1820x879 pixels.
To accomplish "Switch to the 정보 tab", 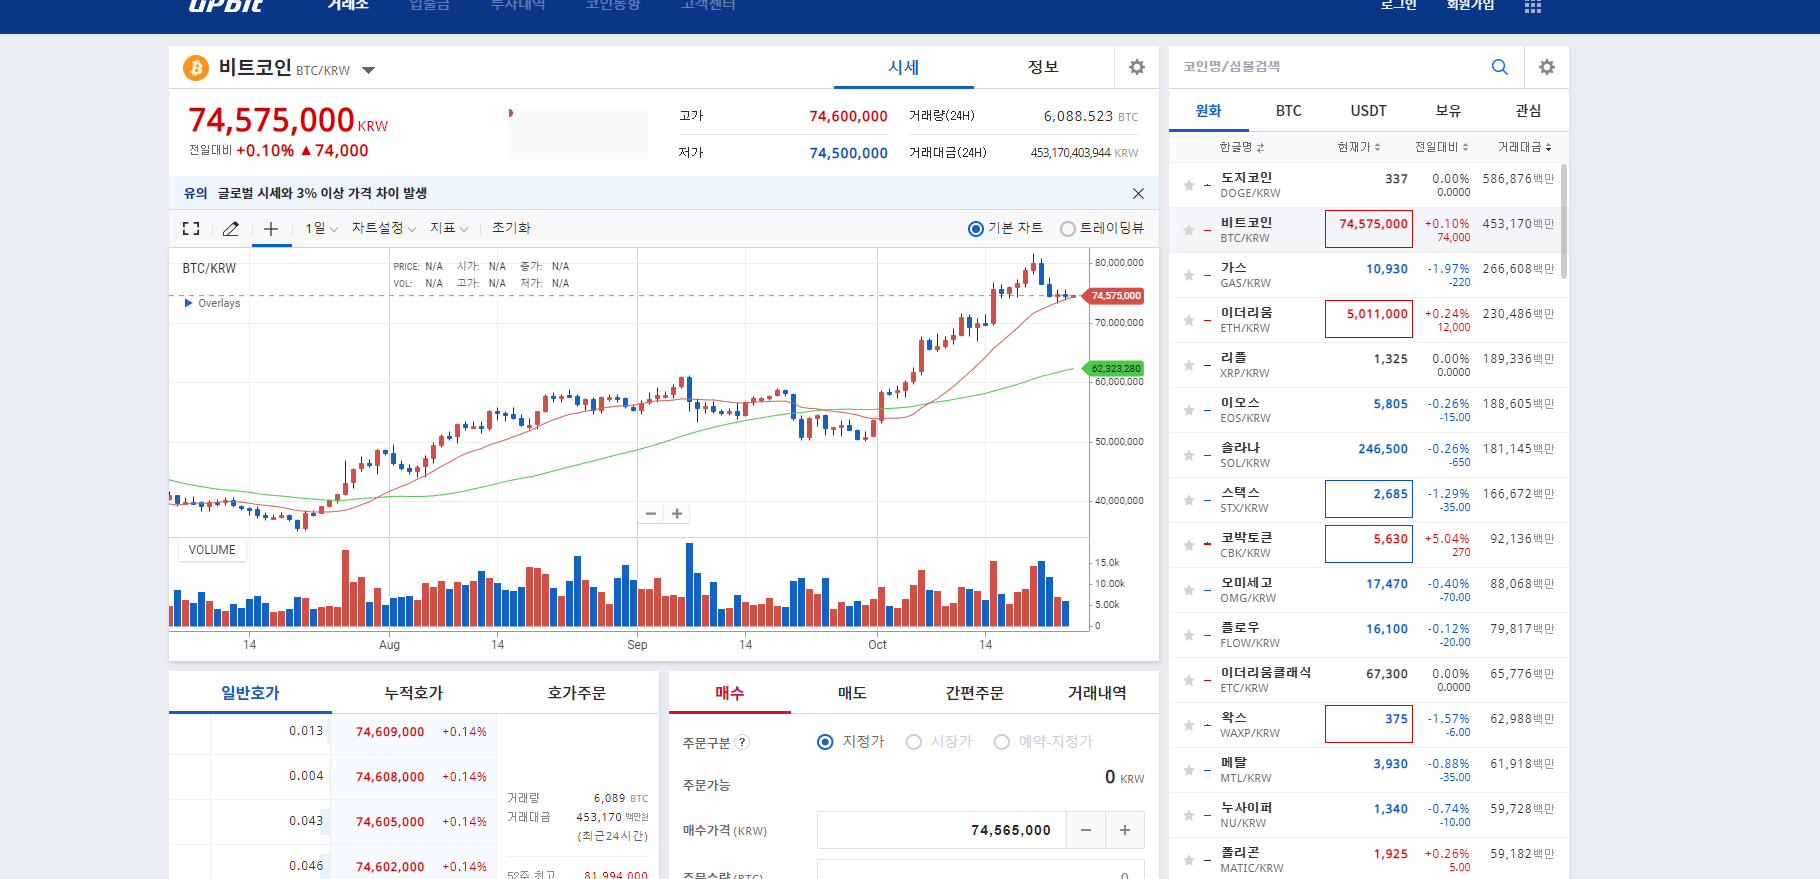I will point(1043,67).
